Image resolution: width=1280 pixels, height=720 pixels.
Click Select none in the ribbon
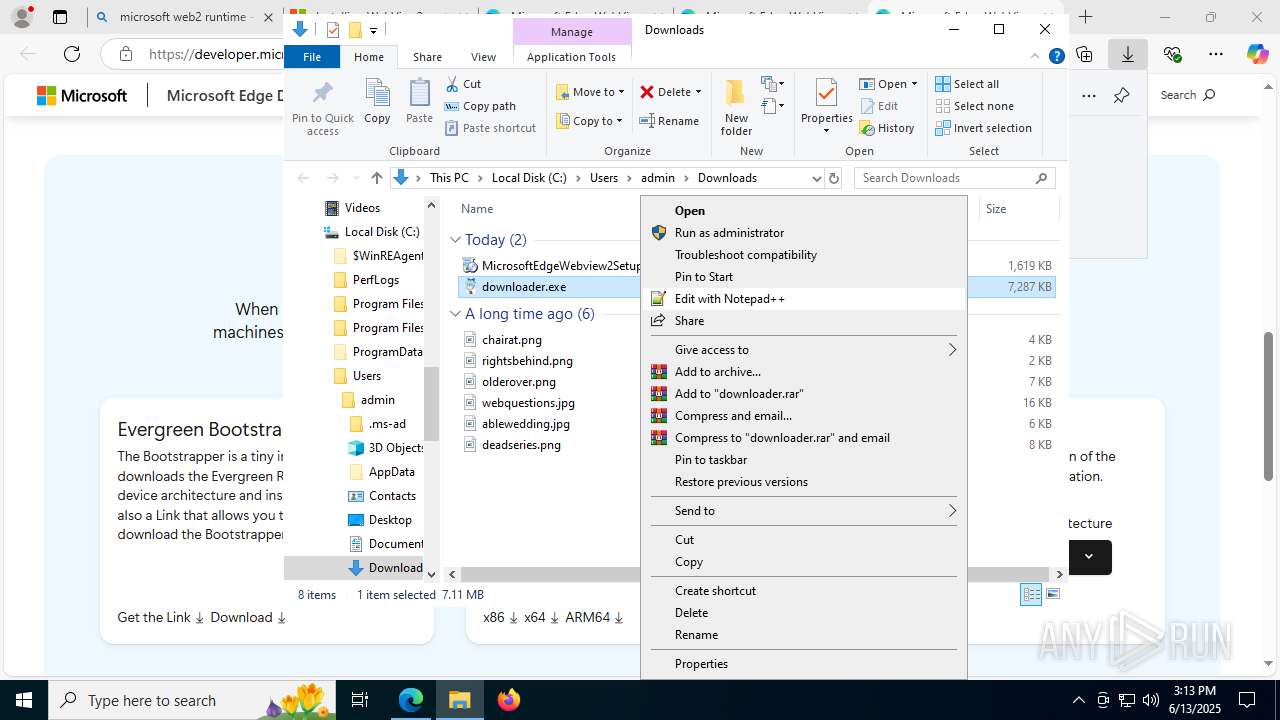point(974,106)
